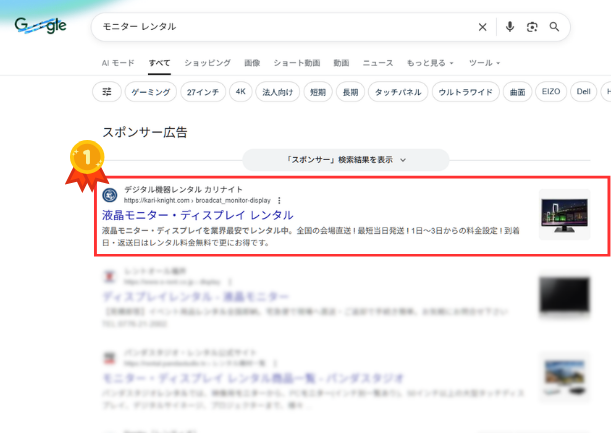Viewport: 611px width, 433px height.
Task: Open thumbnail of パンダスタジオ ad
Action: pos(564,377)
